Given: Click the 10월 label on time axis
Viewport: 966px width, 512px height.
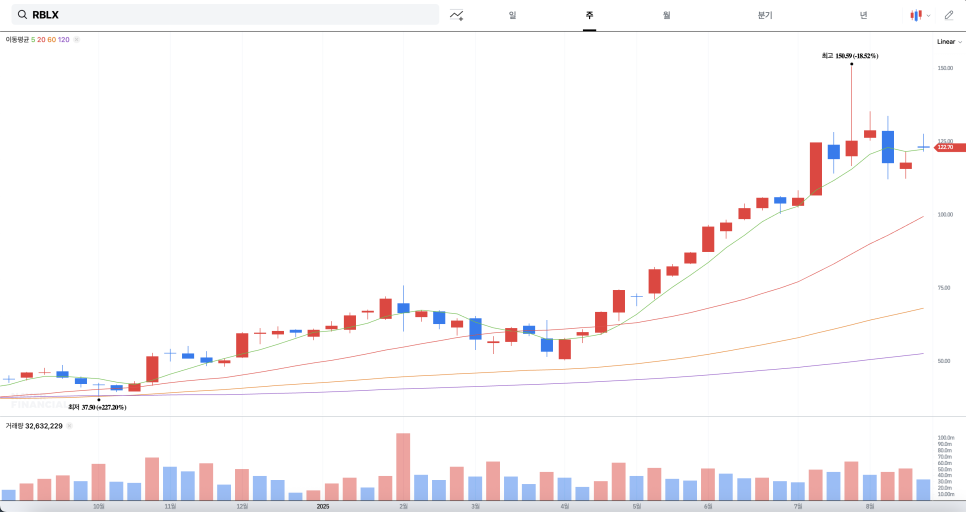Looking at the screenshot, I should [x=99, y=506].
